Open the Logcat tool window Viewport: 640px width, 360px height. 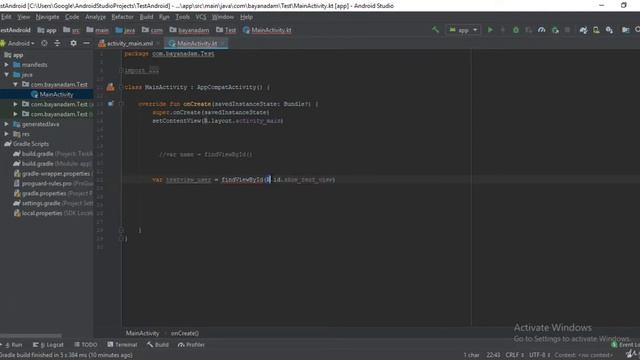[x=48, y=345]
